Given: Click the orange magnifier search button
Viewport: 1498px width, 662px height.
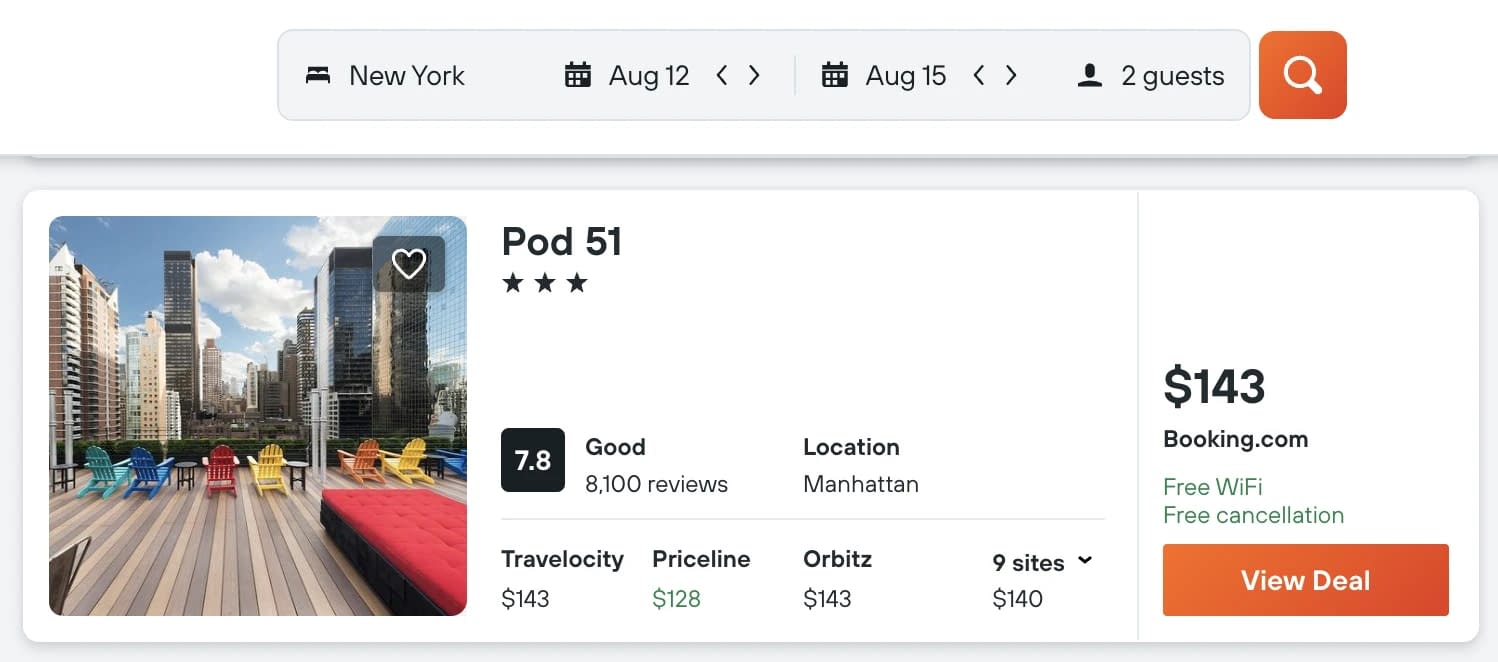Looking at the screenshot, I should [1302, 75].
